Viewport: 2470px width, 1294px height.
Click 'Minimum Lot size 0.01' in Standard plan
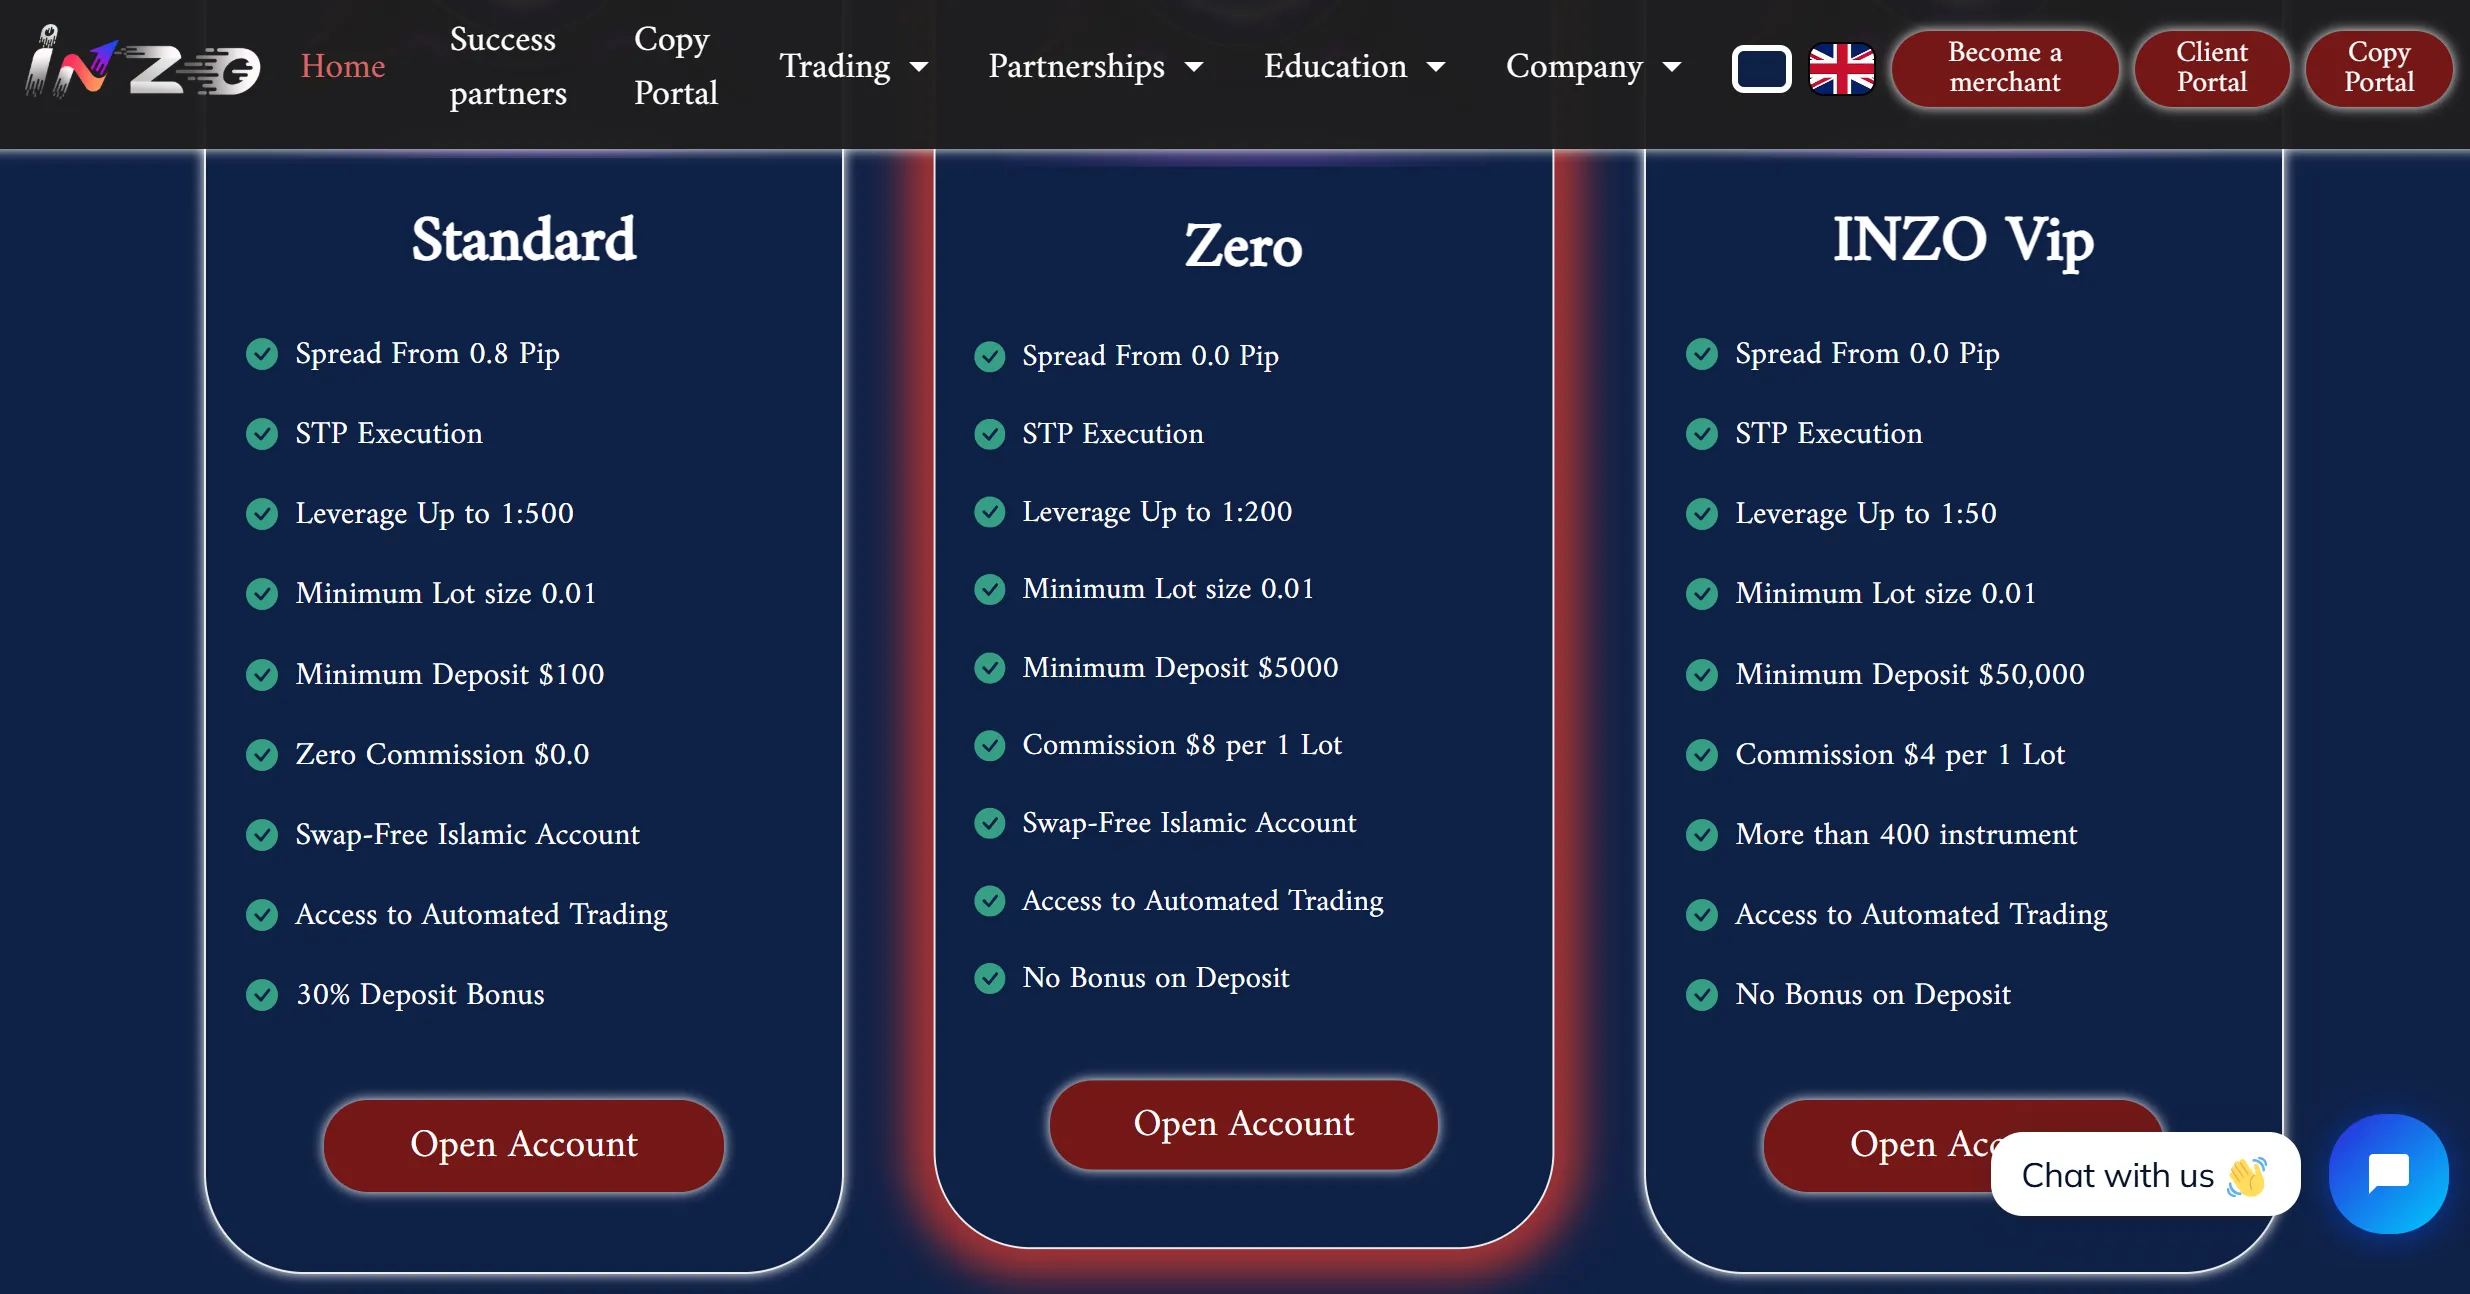(446, 593)
